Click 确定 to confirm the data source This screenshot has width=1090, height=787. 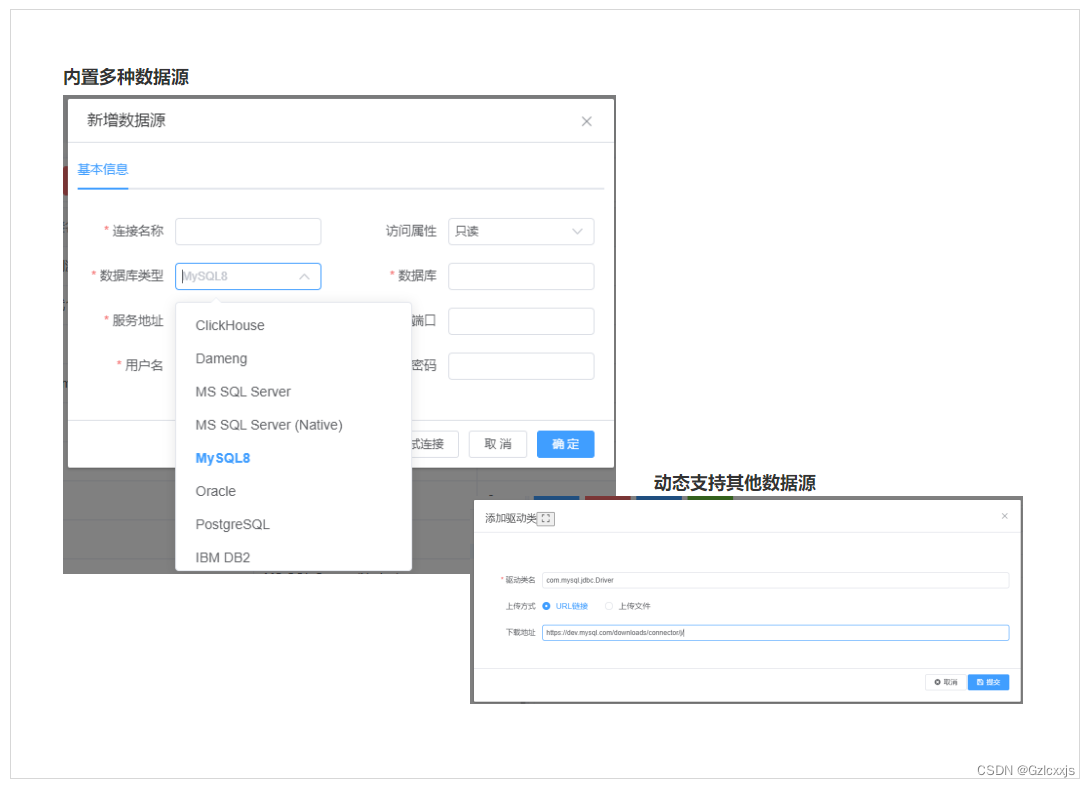[565, 444]
